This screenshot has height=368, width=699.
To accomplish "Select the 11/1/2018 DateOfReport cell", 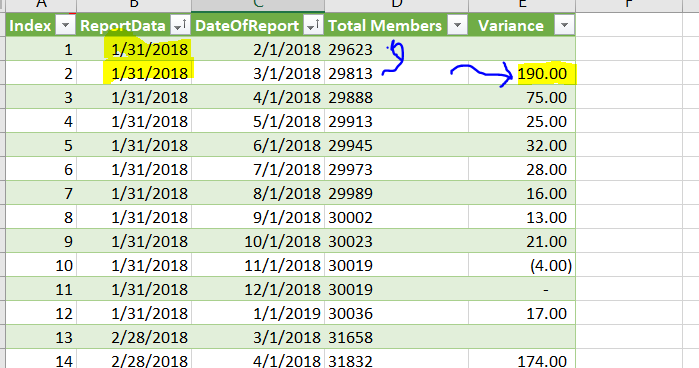I will click(x=258, y=265).
